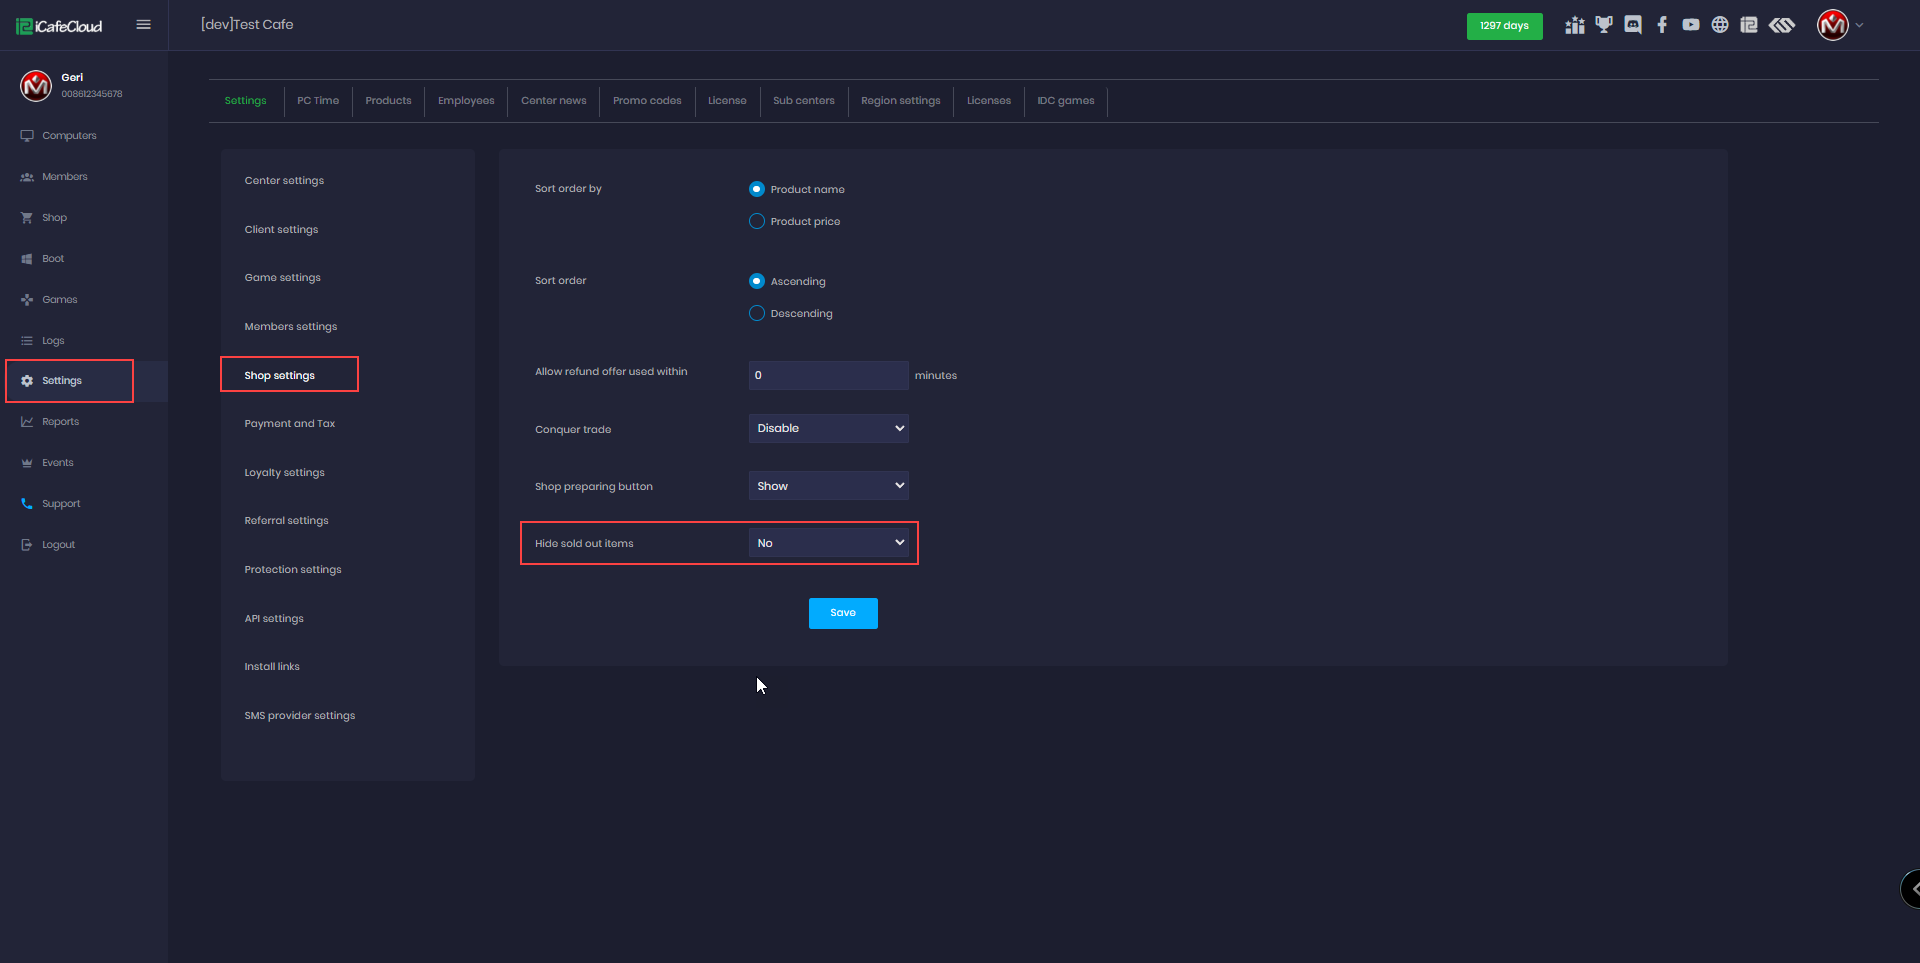1920x963 pixels.
Task: Open Payment and Tax settings section
Action: 290,424
